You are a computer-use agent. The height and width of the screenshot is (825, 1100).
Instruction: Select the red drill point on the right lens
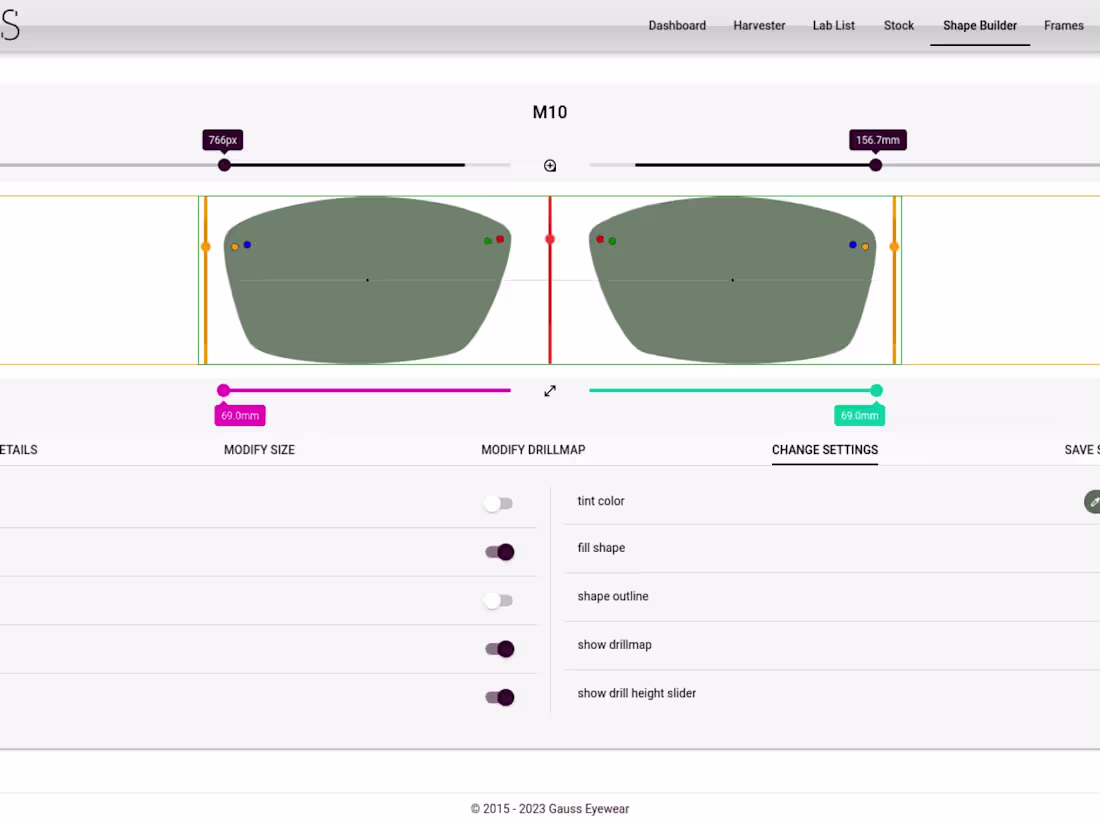point(600,240)
